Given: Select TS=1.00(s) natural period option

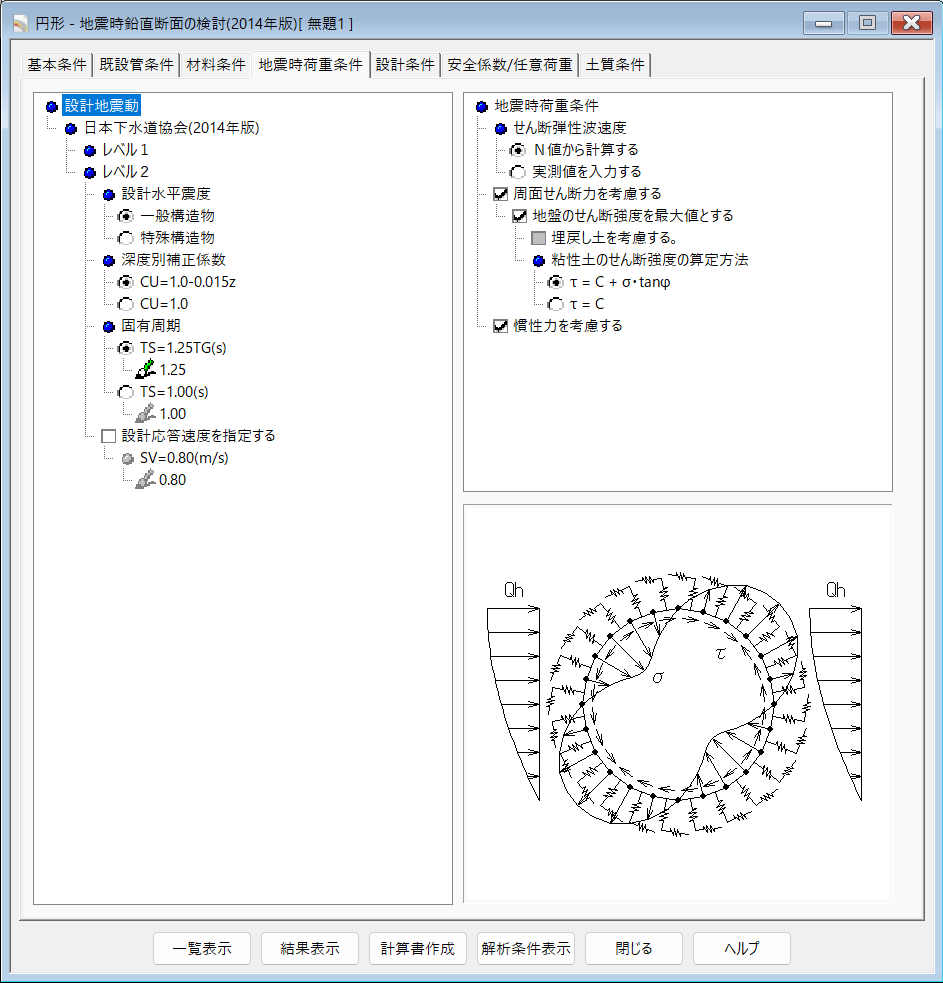Looking at the screenshot, I should click(x=126, y=392).
